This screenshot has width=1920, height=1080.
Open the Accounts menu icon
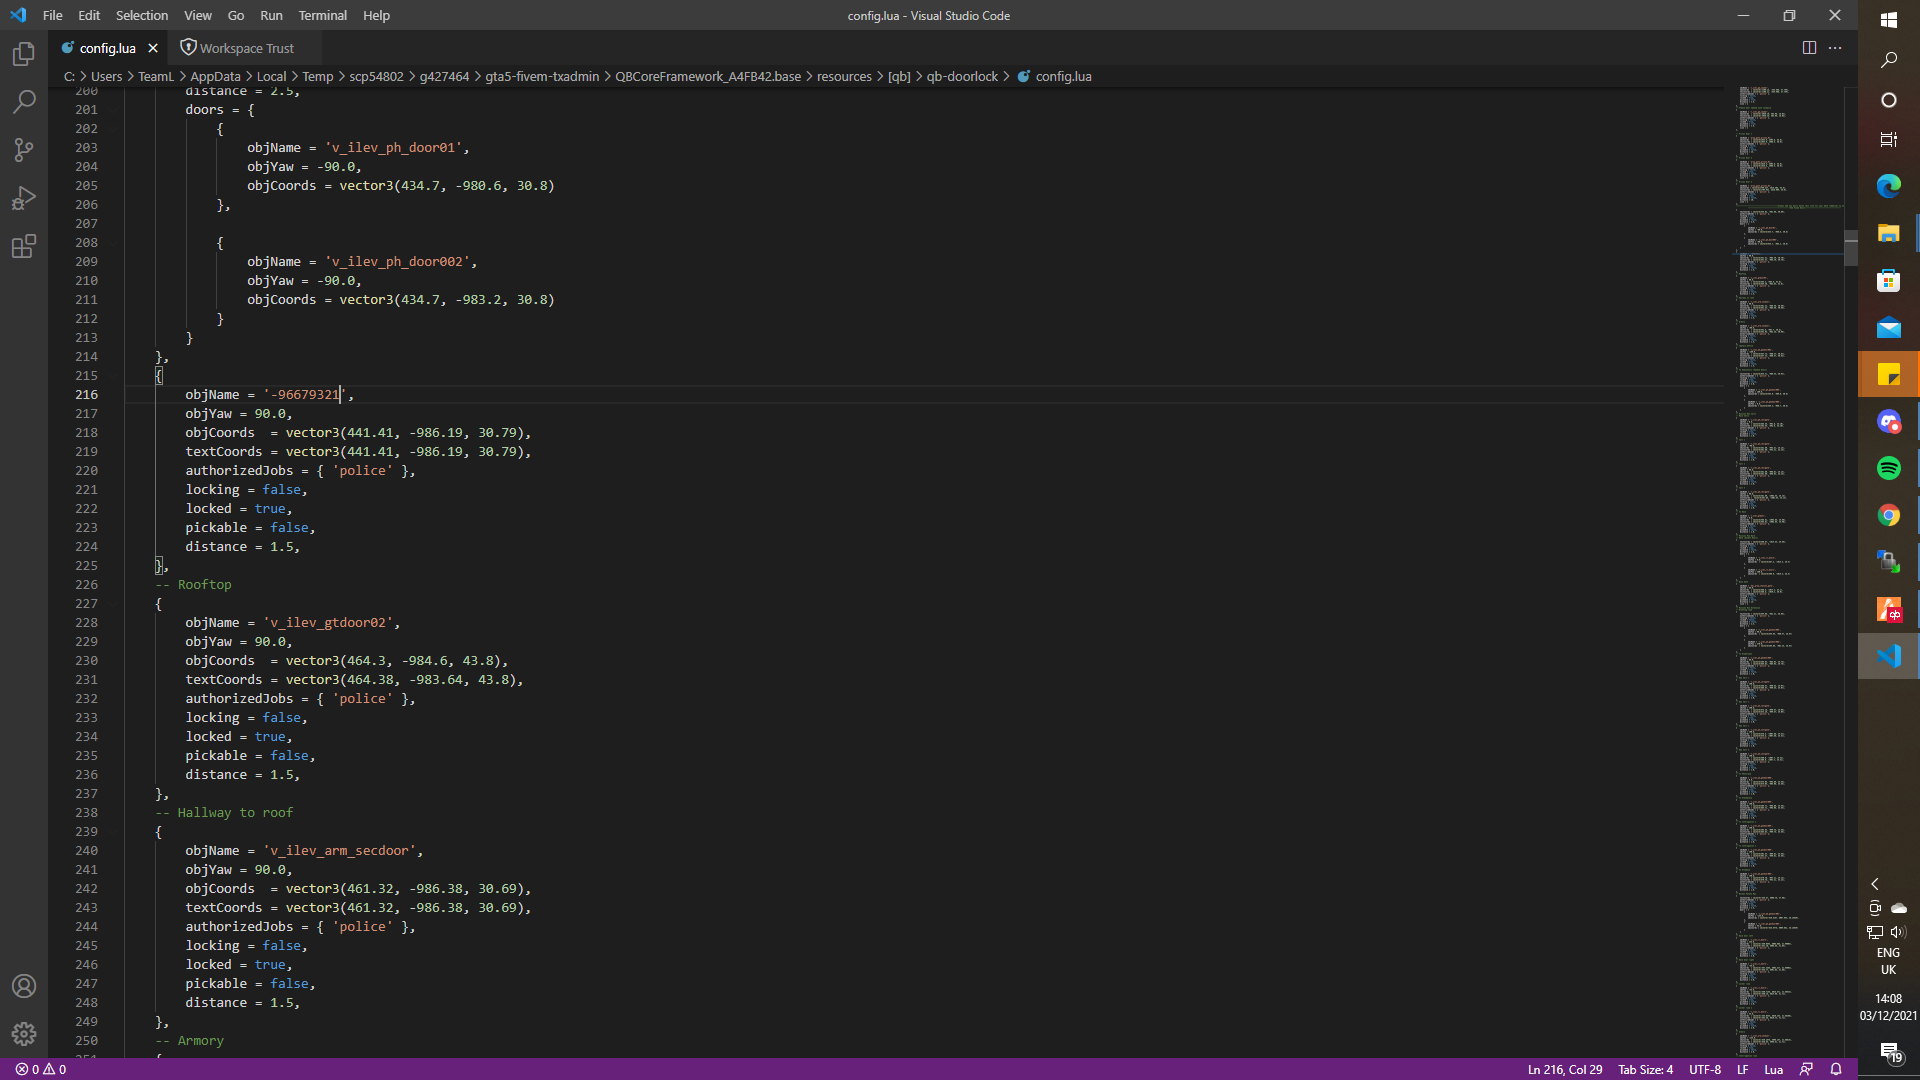pyautogui.click(x=24, y=986)
